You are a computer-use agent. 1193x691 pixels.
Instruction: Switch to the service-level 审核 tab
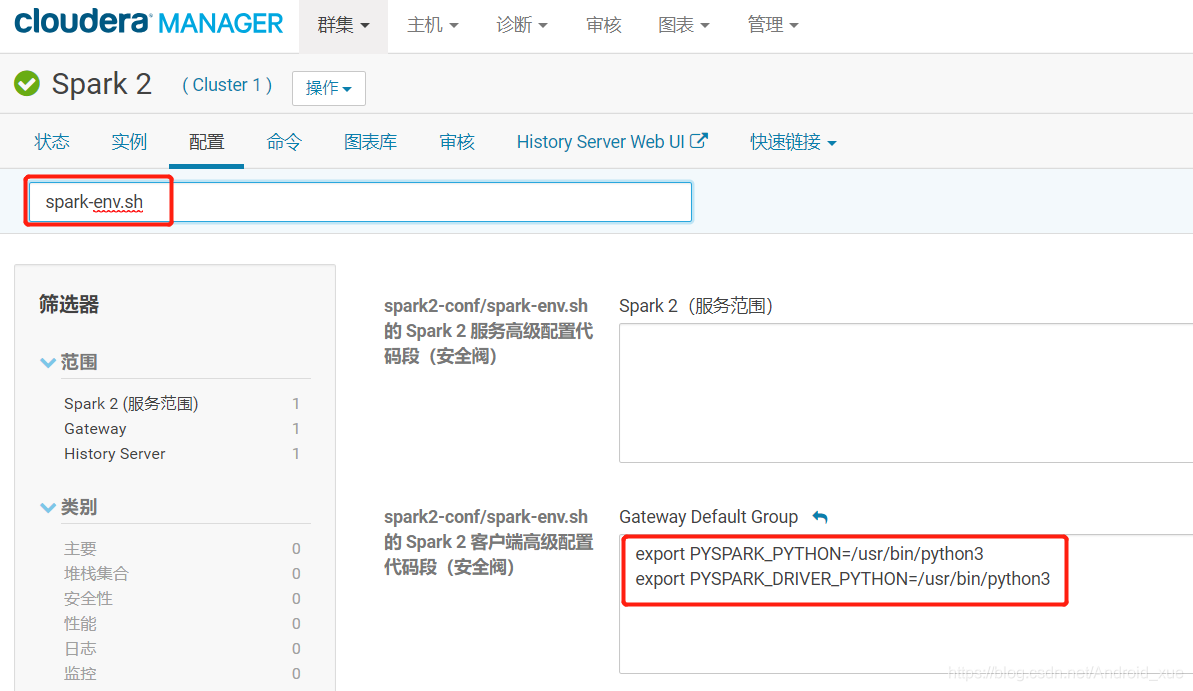pyautogui.click(x=457, y=142)
